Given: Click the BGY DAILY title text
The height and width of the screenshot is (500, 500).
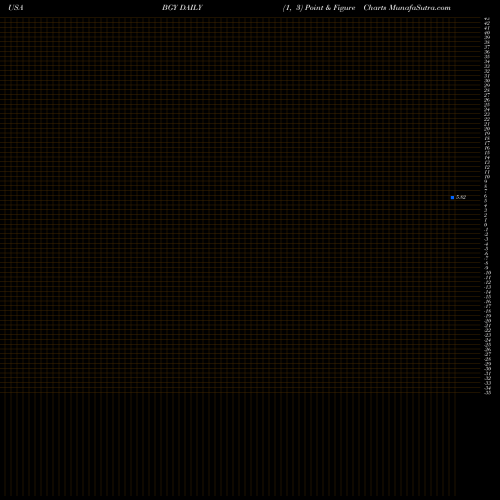Looking at the screenshot, I should click(x=182, y=8).
